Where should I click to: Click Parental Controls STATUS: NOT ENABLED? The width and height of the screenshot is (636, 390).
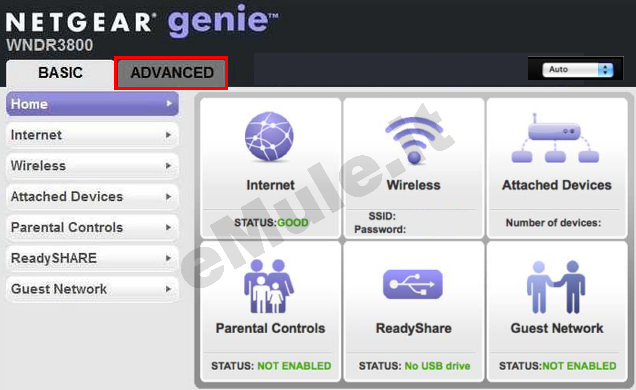(x=271, y=366)
